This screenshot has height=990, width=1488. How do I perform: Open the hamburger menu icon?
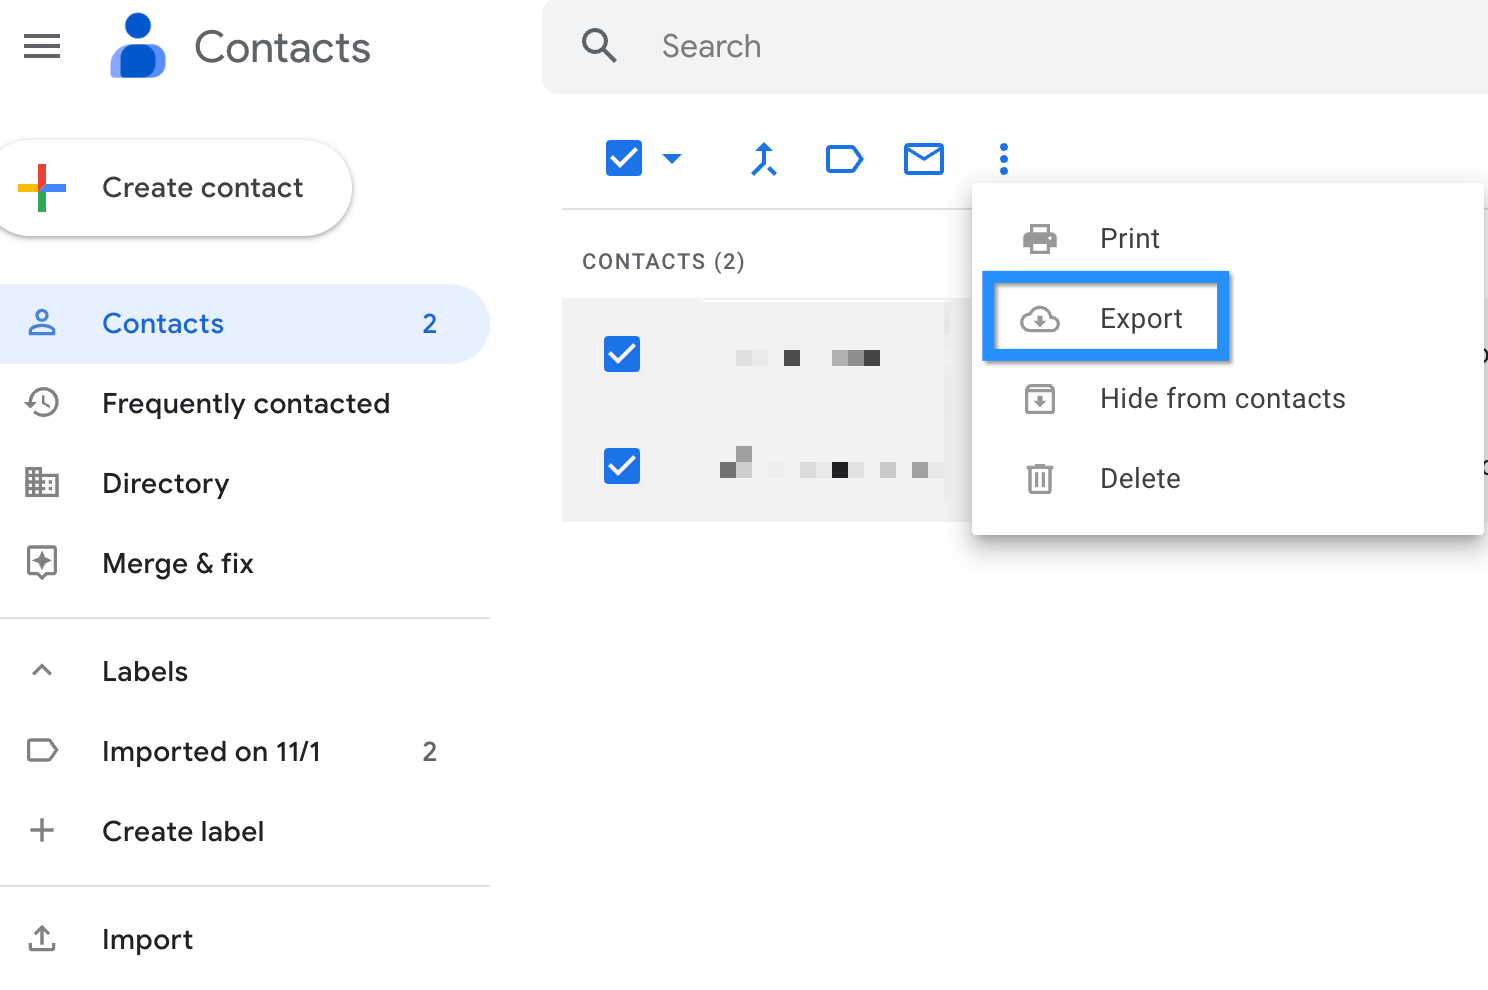(42, 46)
